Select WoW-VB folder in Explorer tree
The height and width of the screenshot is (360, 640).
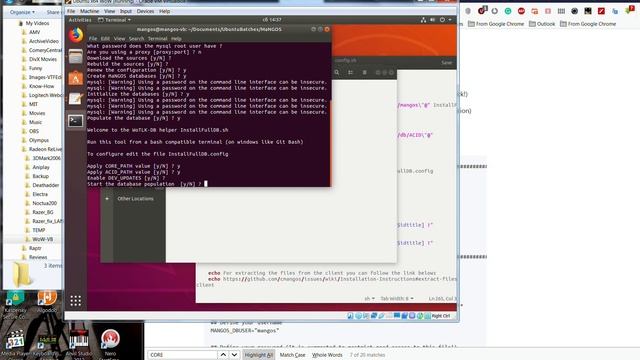pyautogui.click(x=42, y=239)
